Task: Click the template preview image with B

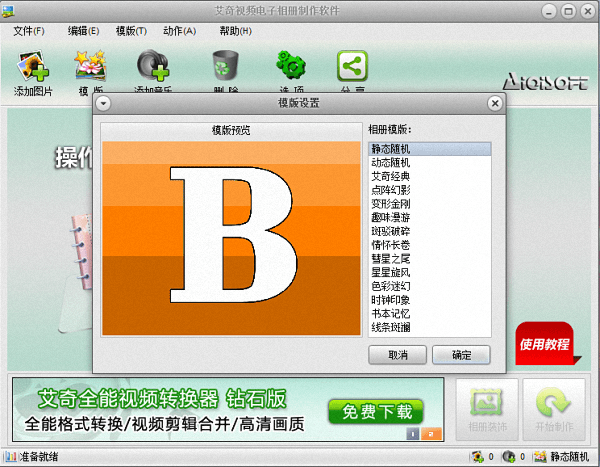Action: (232, 238)
